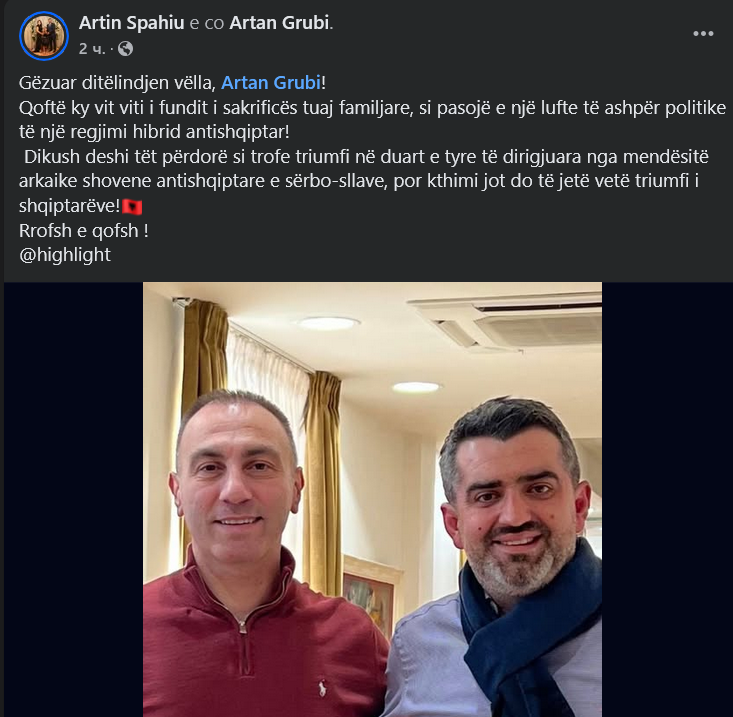Click the 'Rrofsh e qofsh !' line
The width and height of the screenshot is (733, 717).
point(84,230)
